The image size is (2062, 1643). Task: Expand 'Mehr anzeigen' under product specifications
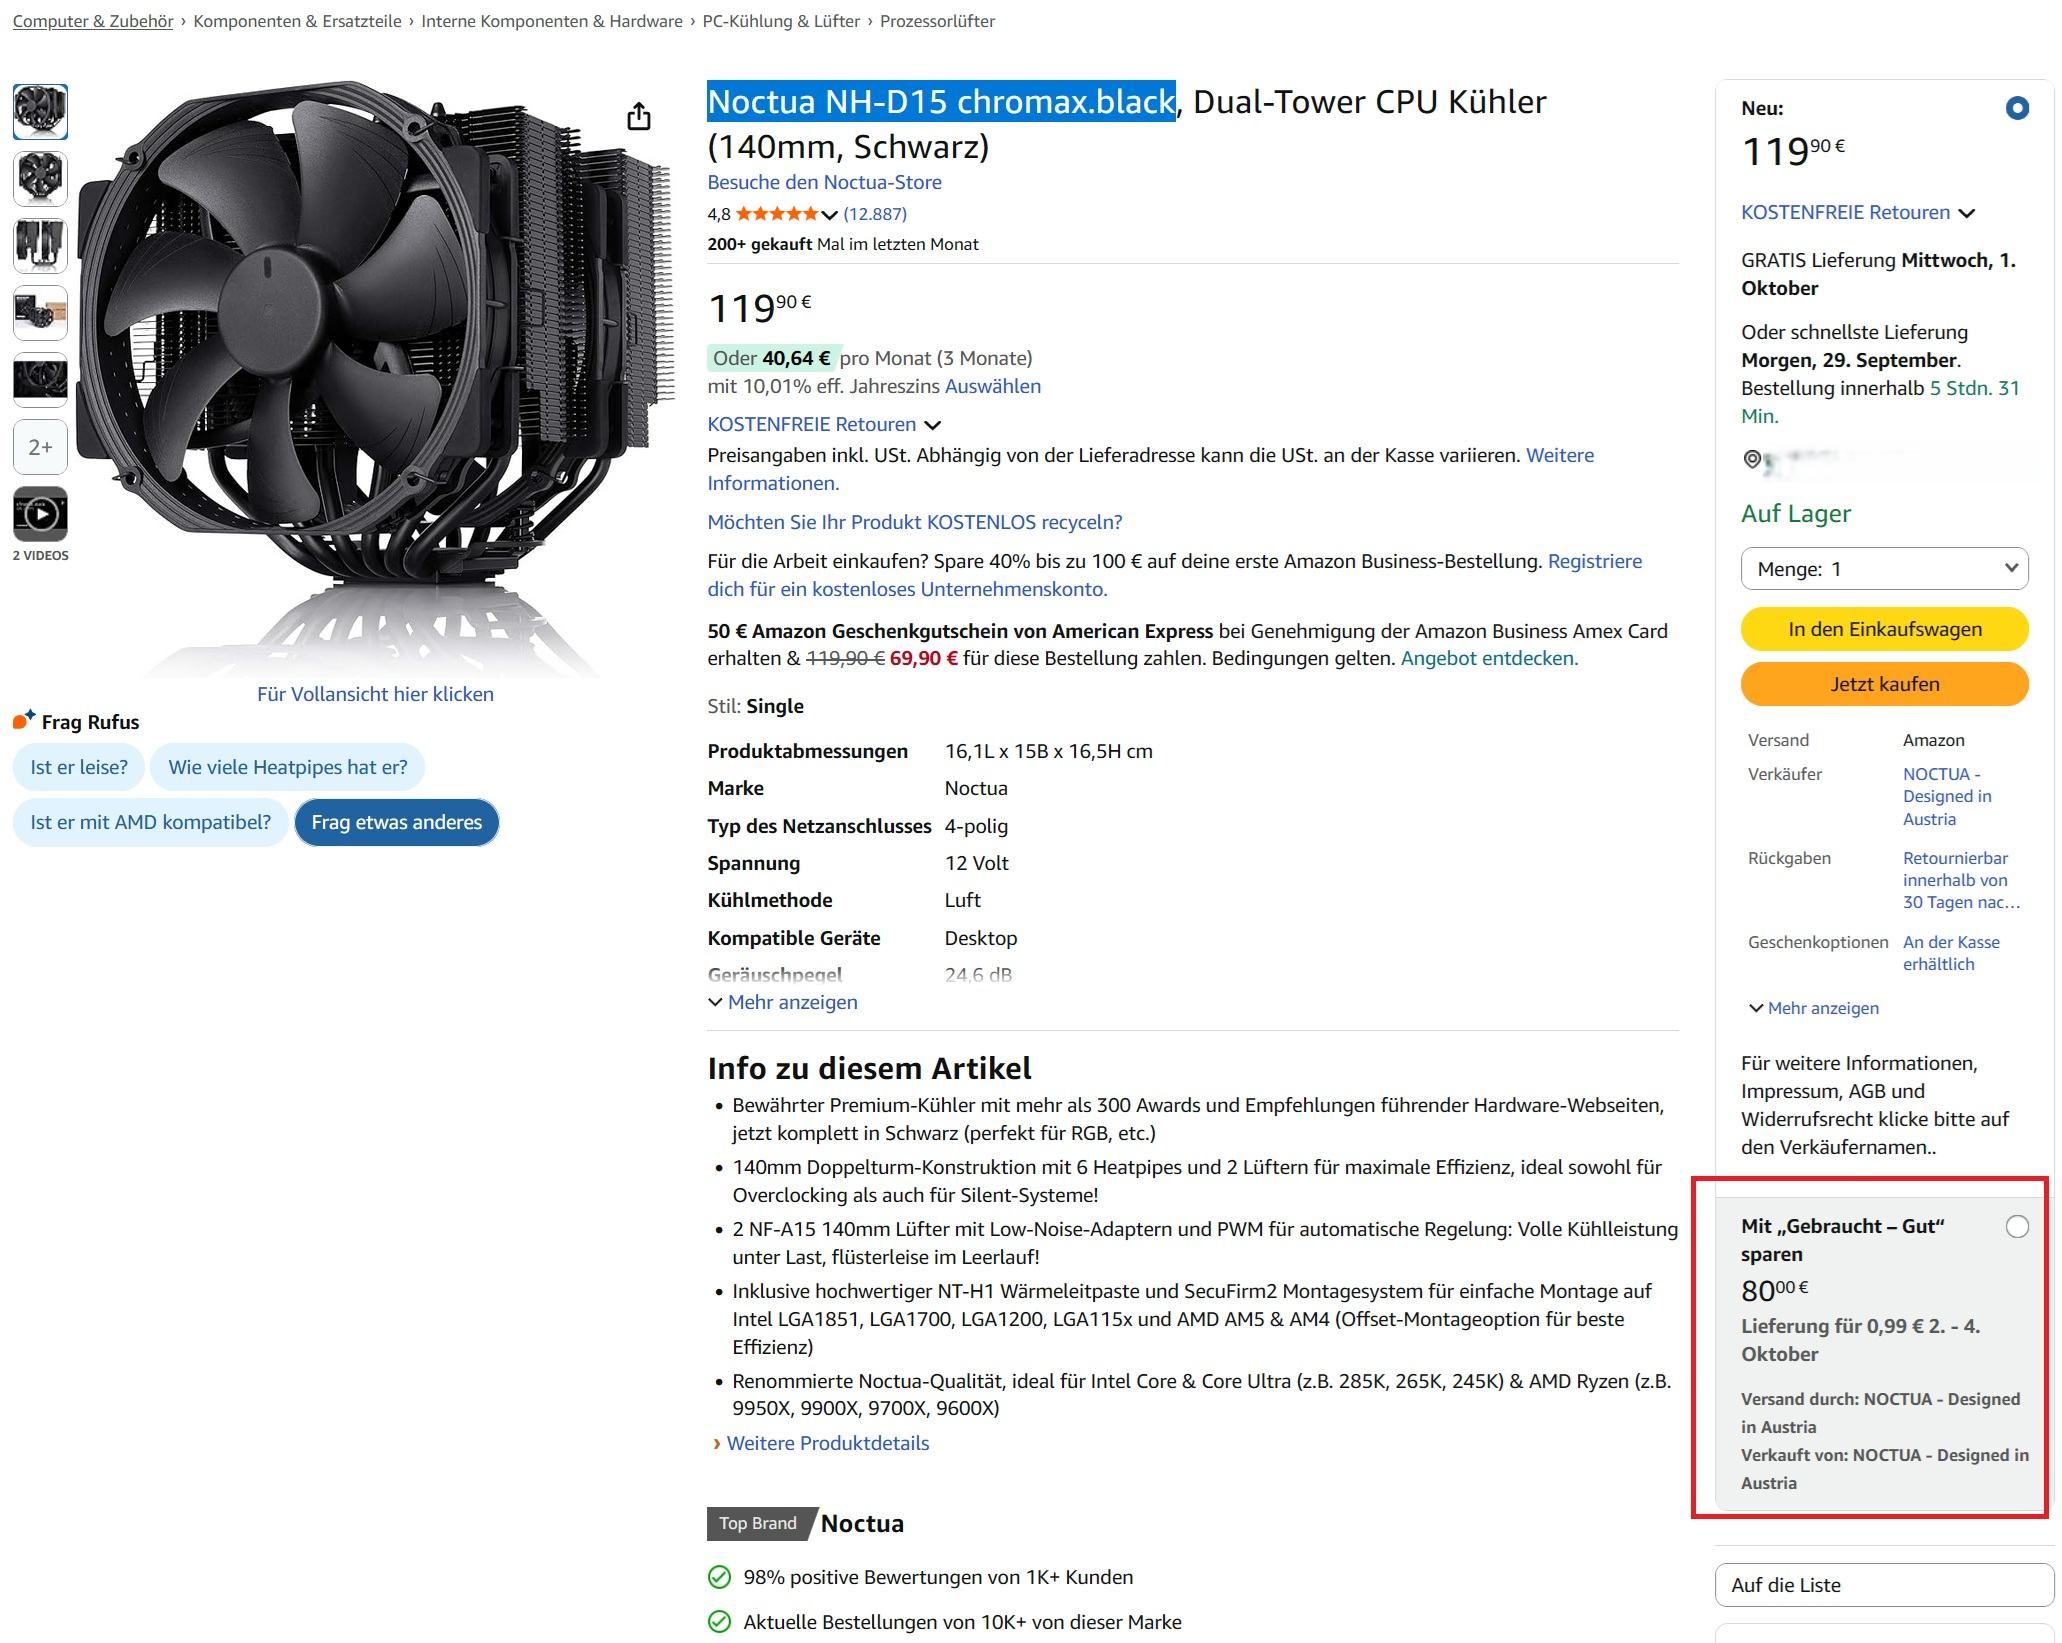pyautogui.click(x=783, y=1002)
